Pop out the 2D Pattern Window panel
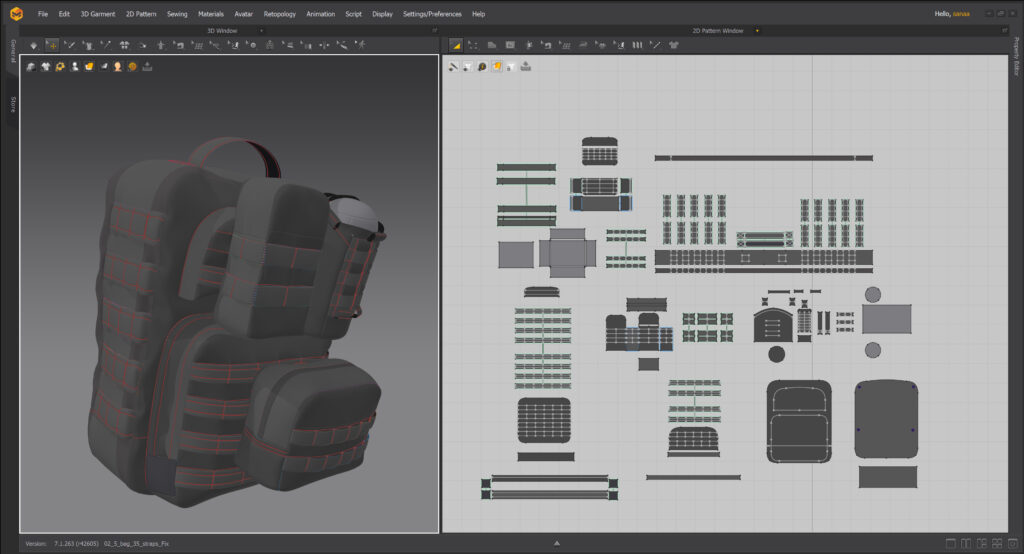 [1004, 31]
